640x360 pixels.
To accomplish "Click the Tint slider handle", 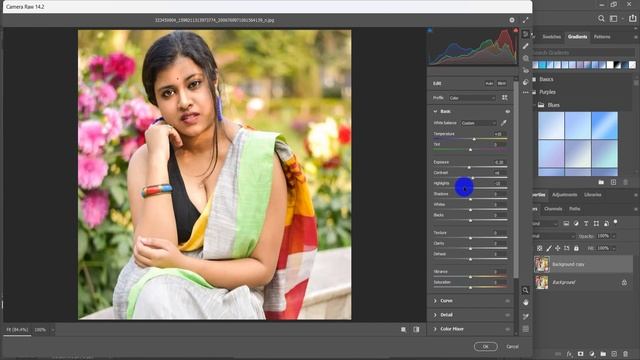I will click(x=470, y=150).
